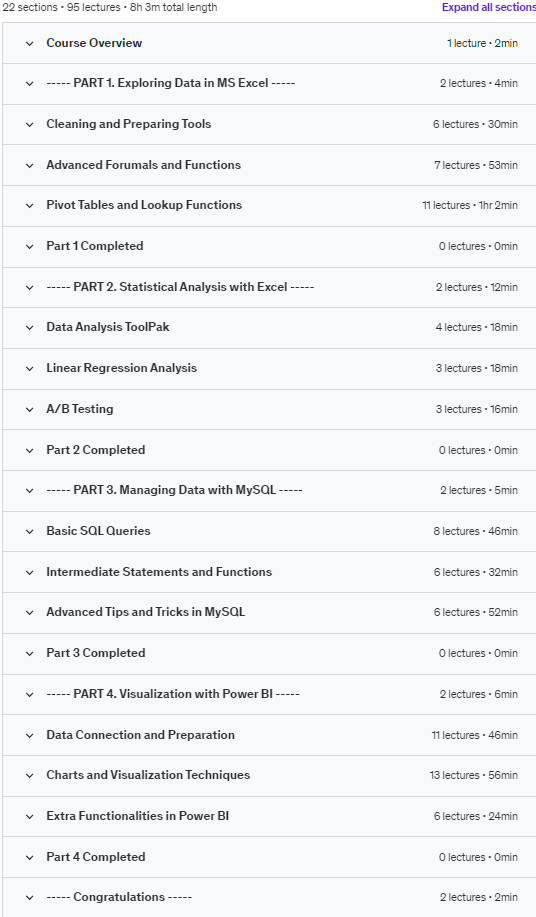Select the Basic SQL Queries title

tap(98, 531)
